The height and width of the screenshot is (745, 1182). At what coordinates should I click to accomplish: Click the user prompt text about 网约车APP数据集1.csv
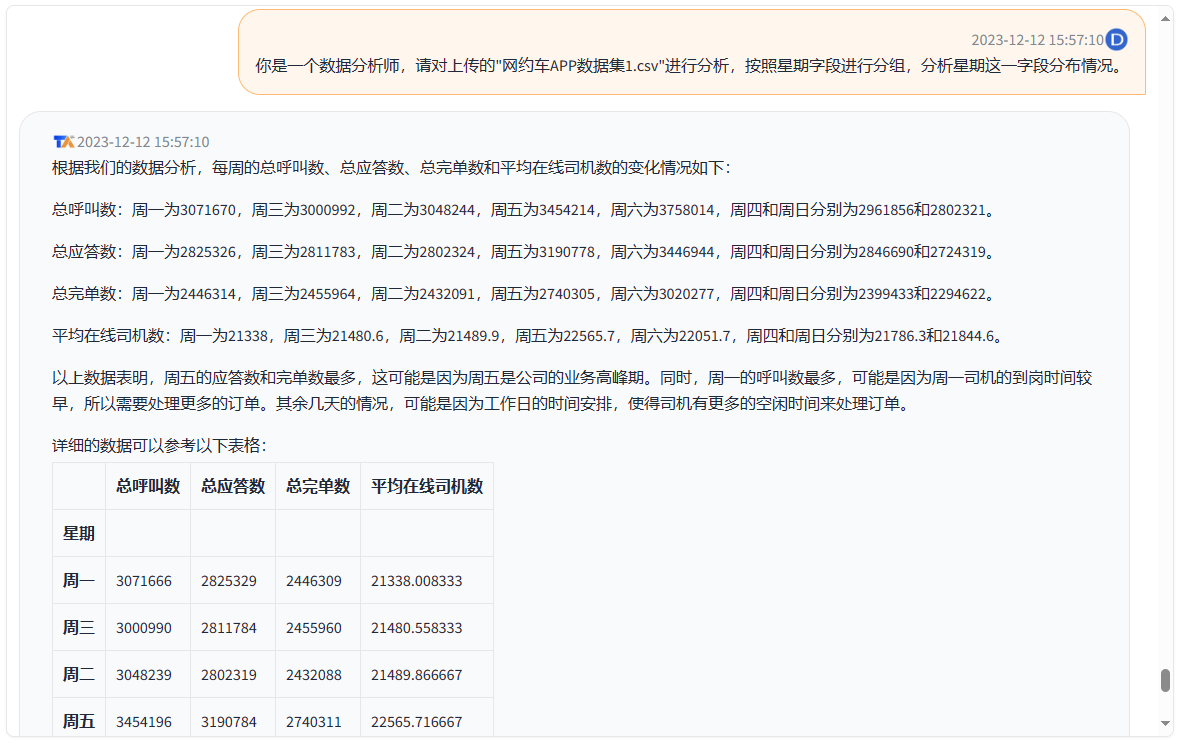pos(691,66)
